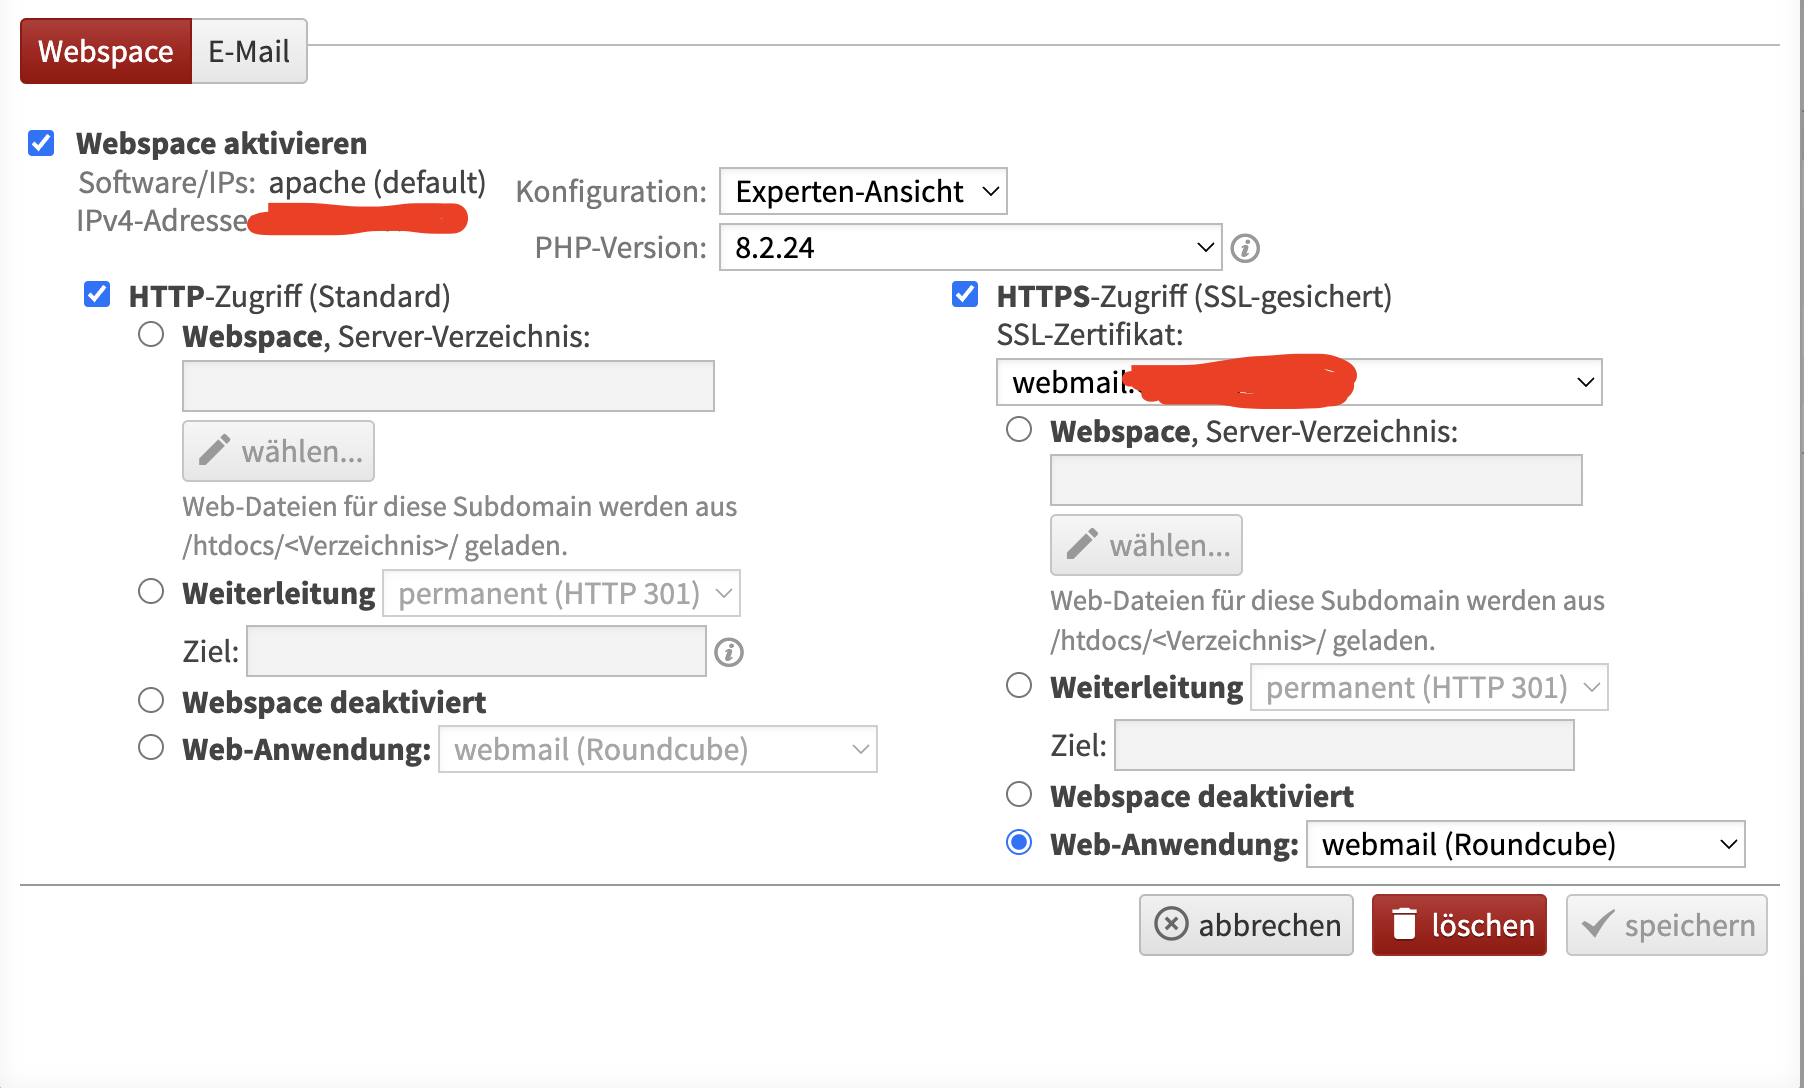Select HTTPS Weiterleitung radio option
The height and width of the screenshot is (1088, 1804).
pos(1019,686)
